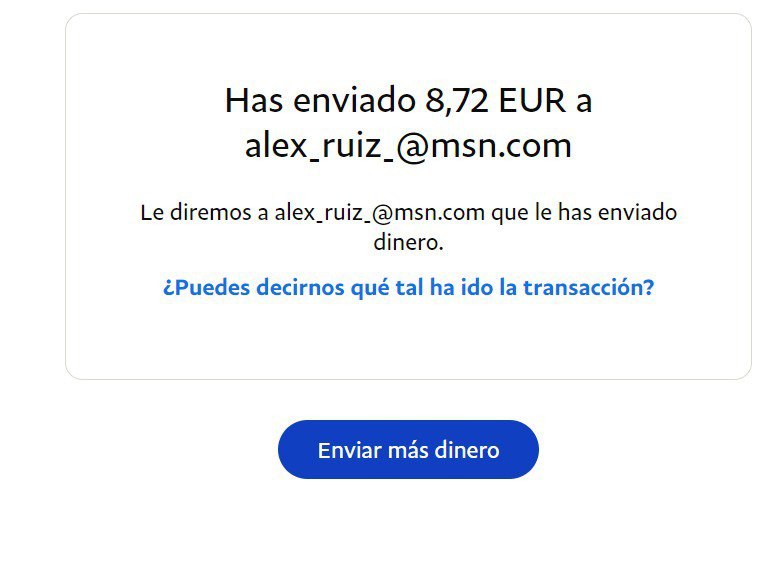The image size is (762, 571).
Task: Click the alex_ruiz_@msn.com email in the paragraph
Action: coord(380,213)
